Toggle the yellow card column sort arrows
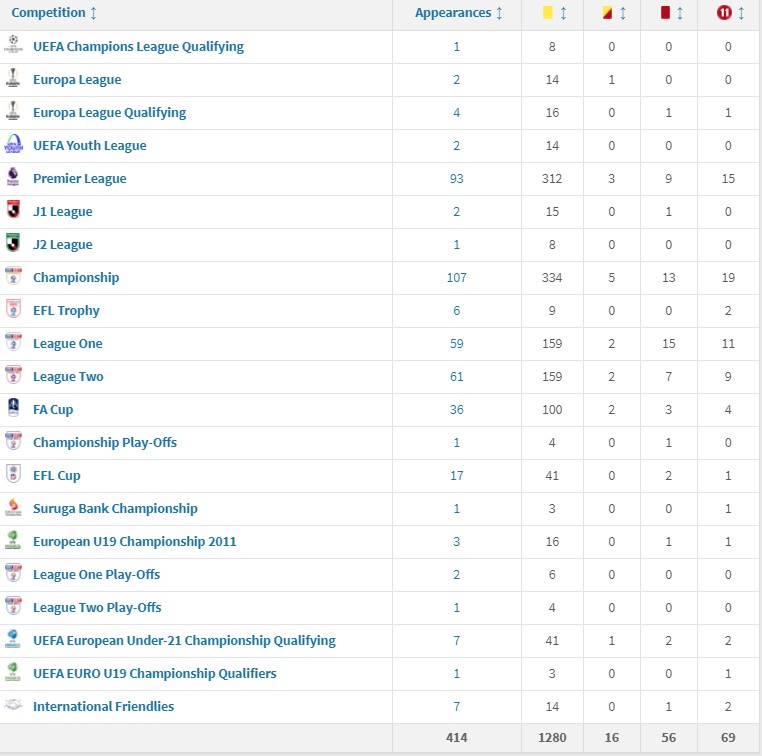Viewport: 762px width, 756px height. (x=563, y=13)
